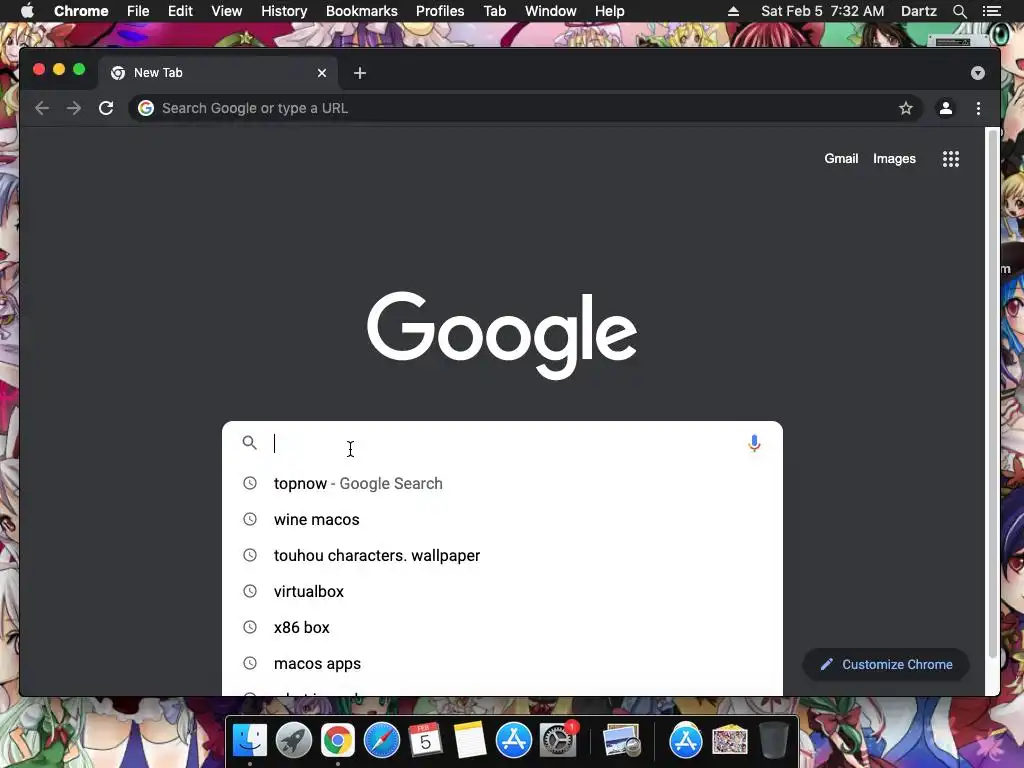
Task: Select the macos apps suggestion
Action: 502,663
